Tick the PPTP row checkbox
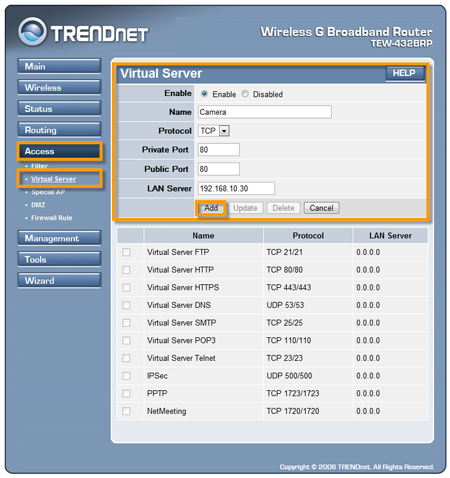The height and width of the screenshot is (478, 450). (x=126, y=393)
